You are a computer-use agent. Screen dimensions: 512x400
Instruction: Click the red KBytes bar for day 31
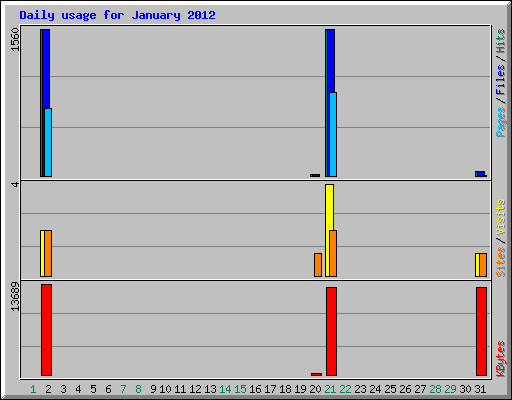click(481, 331)
